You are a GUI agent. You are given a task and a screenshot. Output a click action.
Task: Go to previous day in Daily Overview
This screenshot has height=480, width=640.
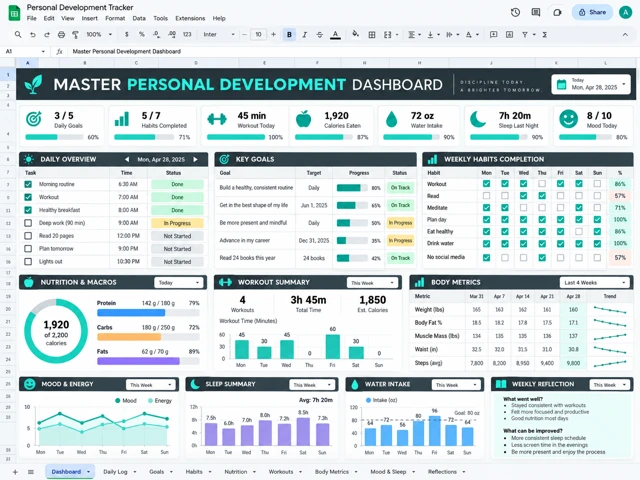point(127,159)
